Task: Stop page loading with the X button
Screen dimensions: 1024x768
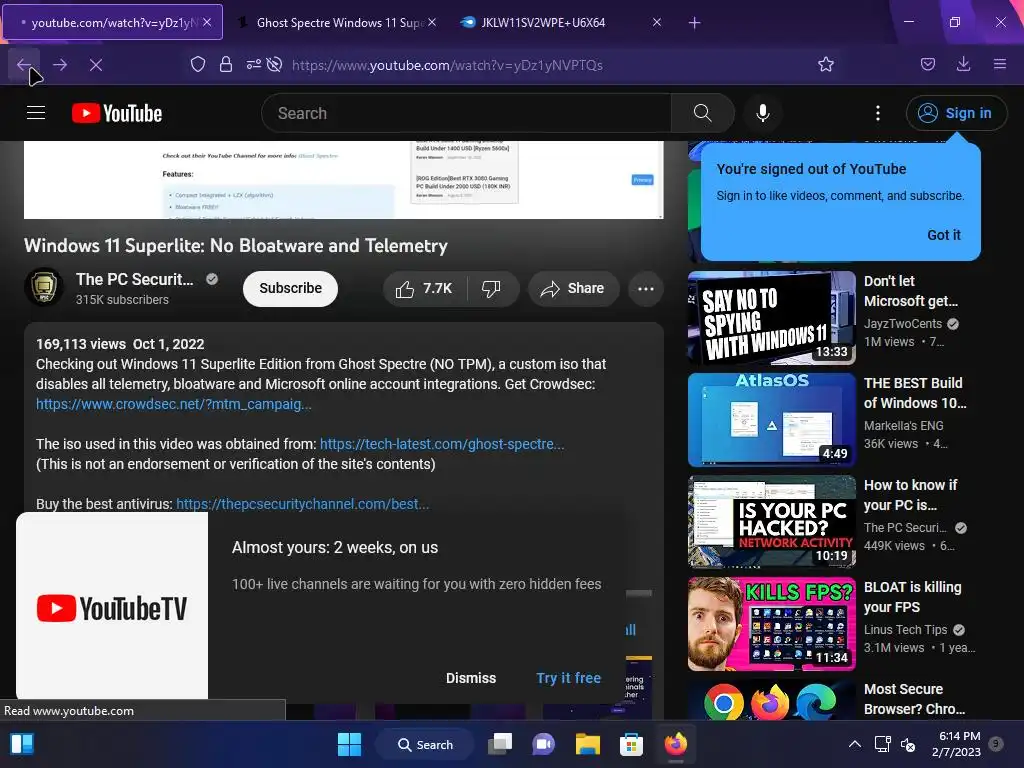Action: [96, 65]
